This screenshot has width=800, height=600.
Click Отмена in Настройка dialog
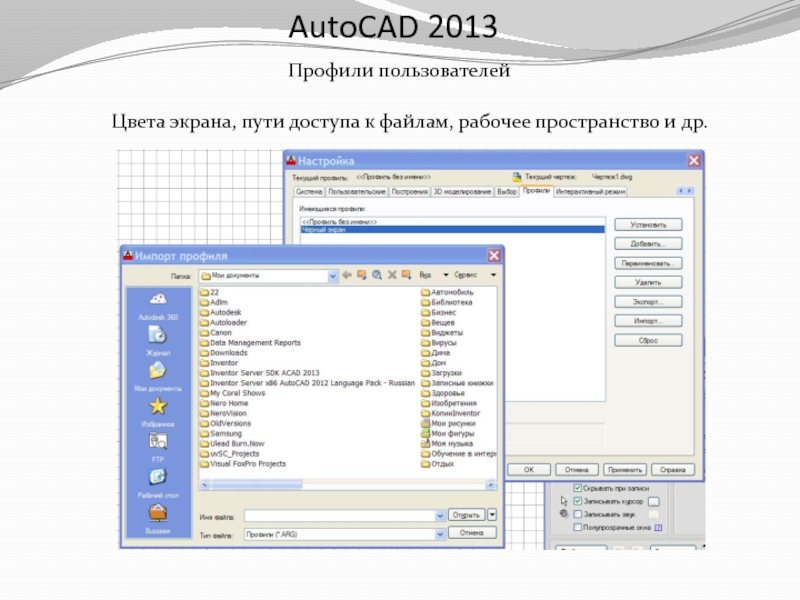[x=577, y=469]
